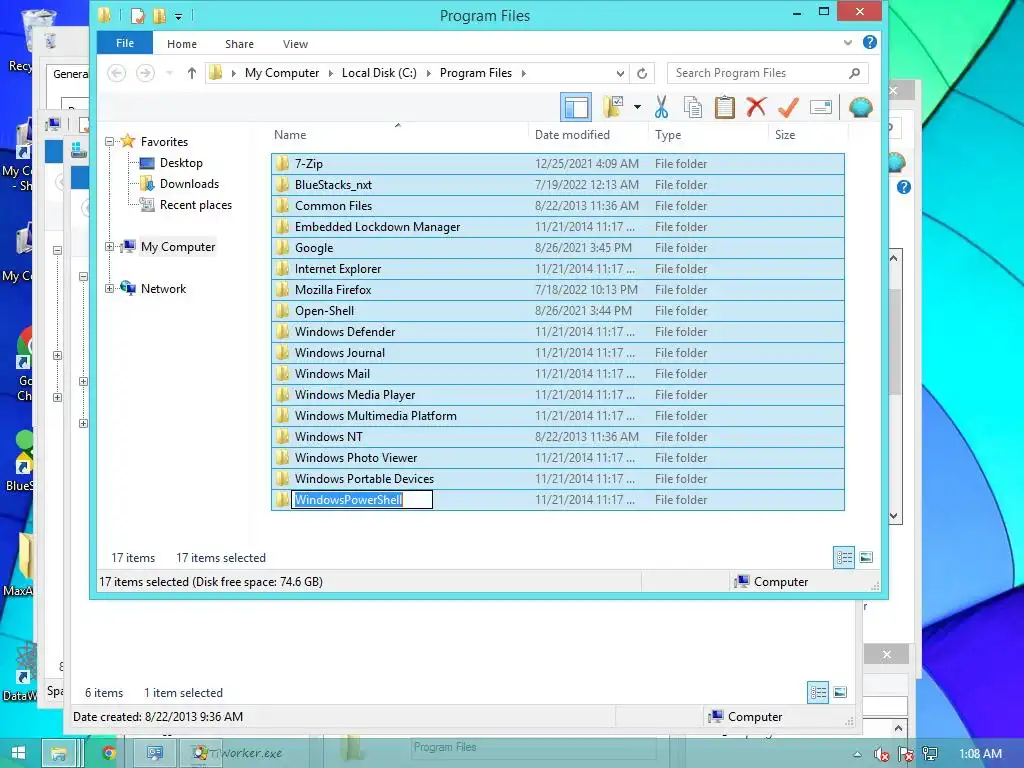The image size is (1024, 768).
Task: Click the WindowsPowerShell rename text field
Action: pos(362,500)
